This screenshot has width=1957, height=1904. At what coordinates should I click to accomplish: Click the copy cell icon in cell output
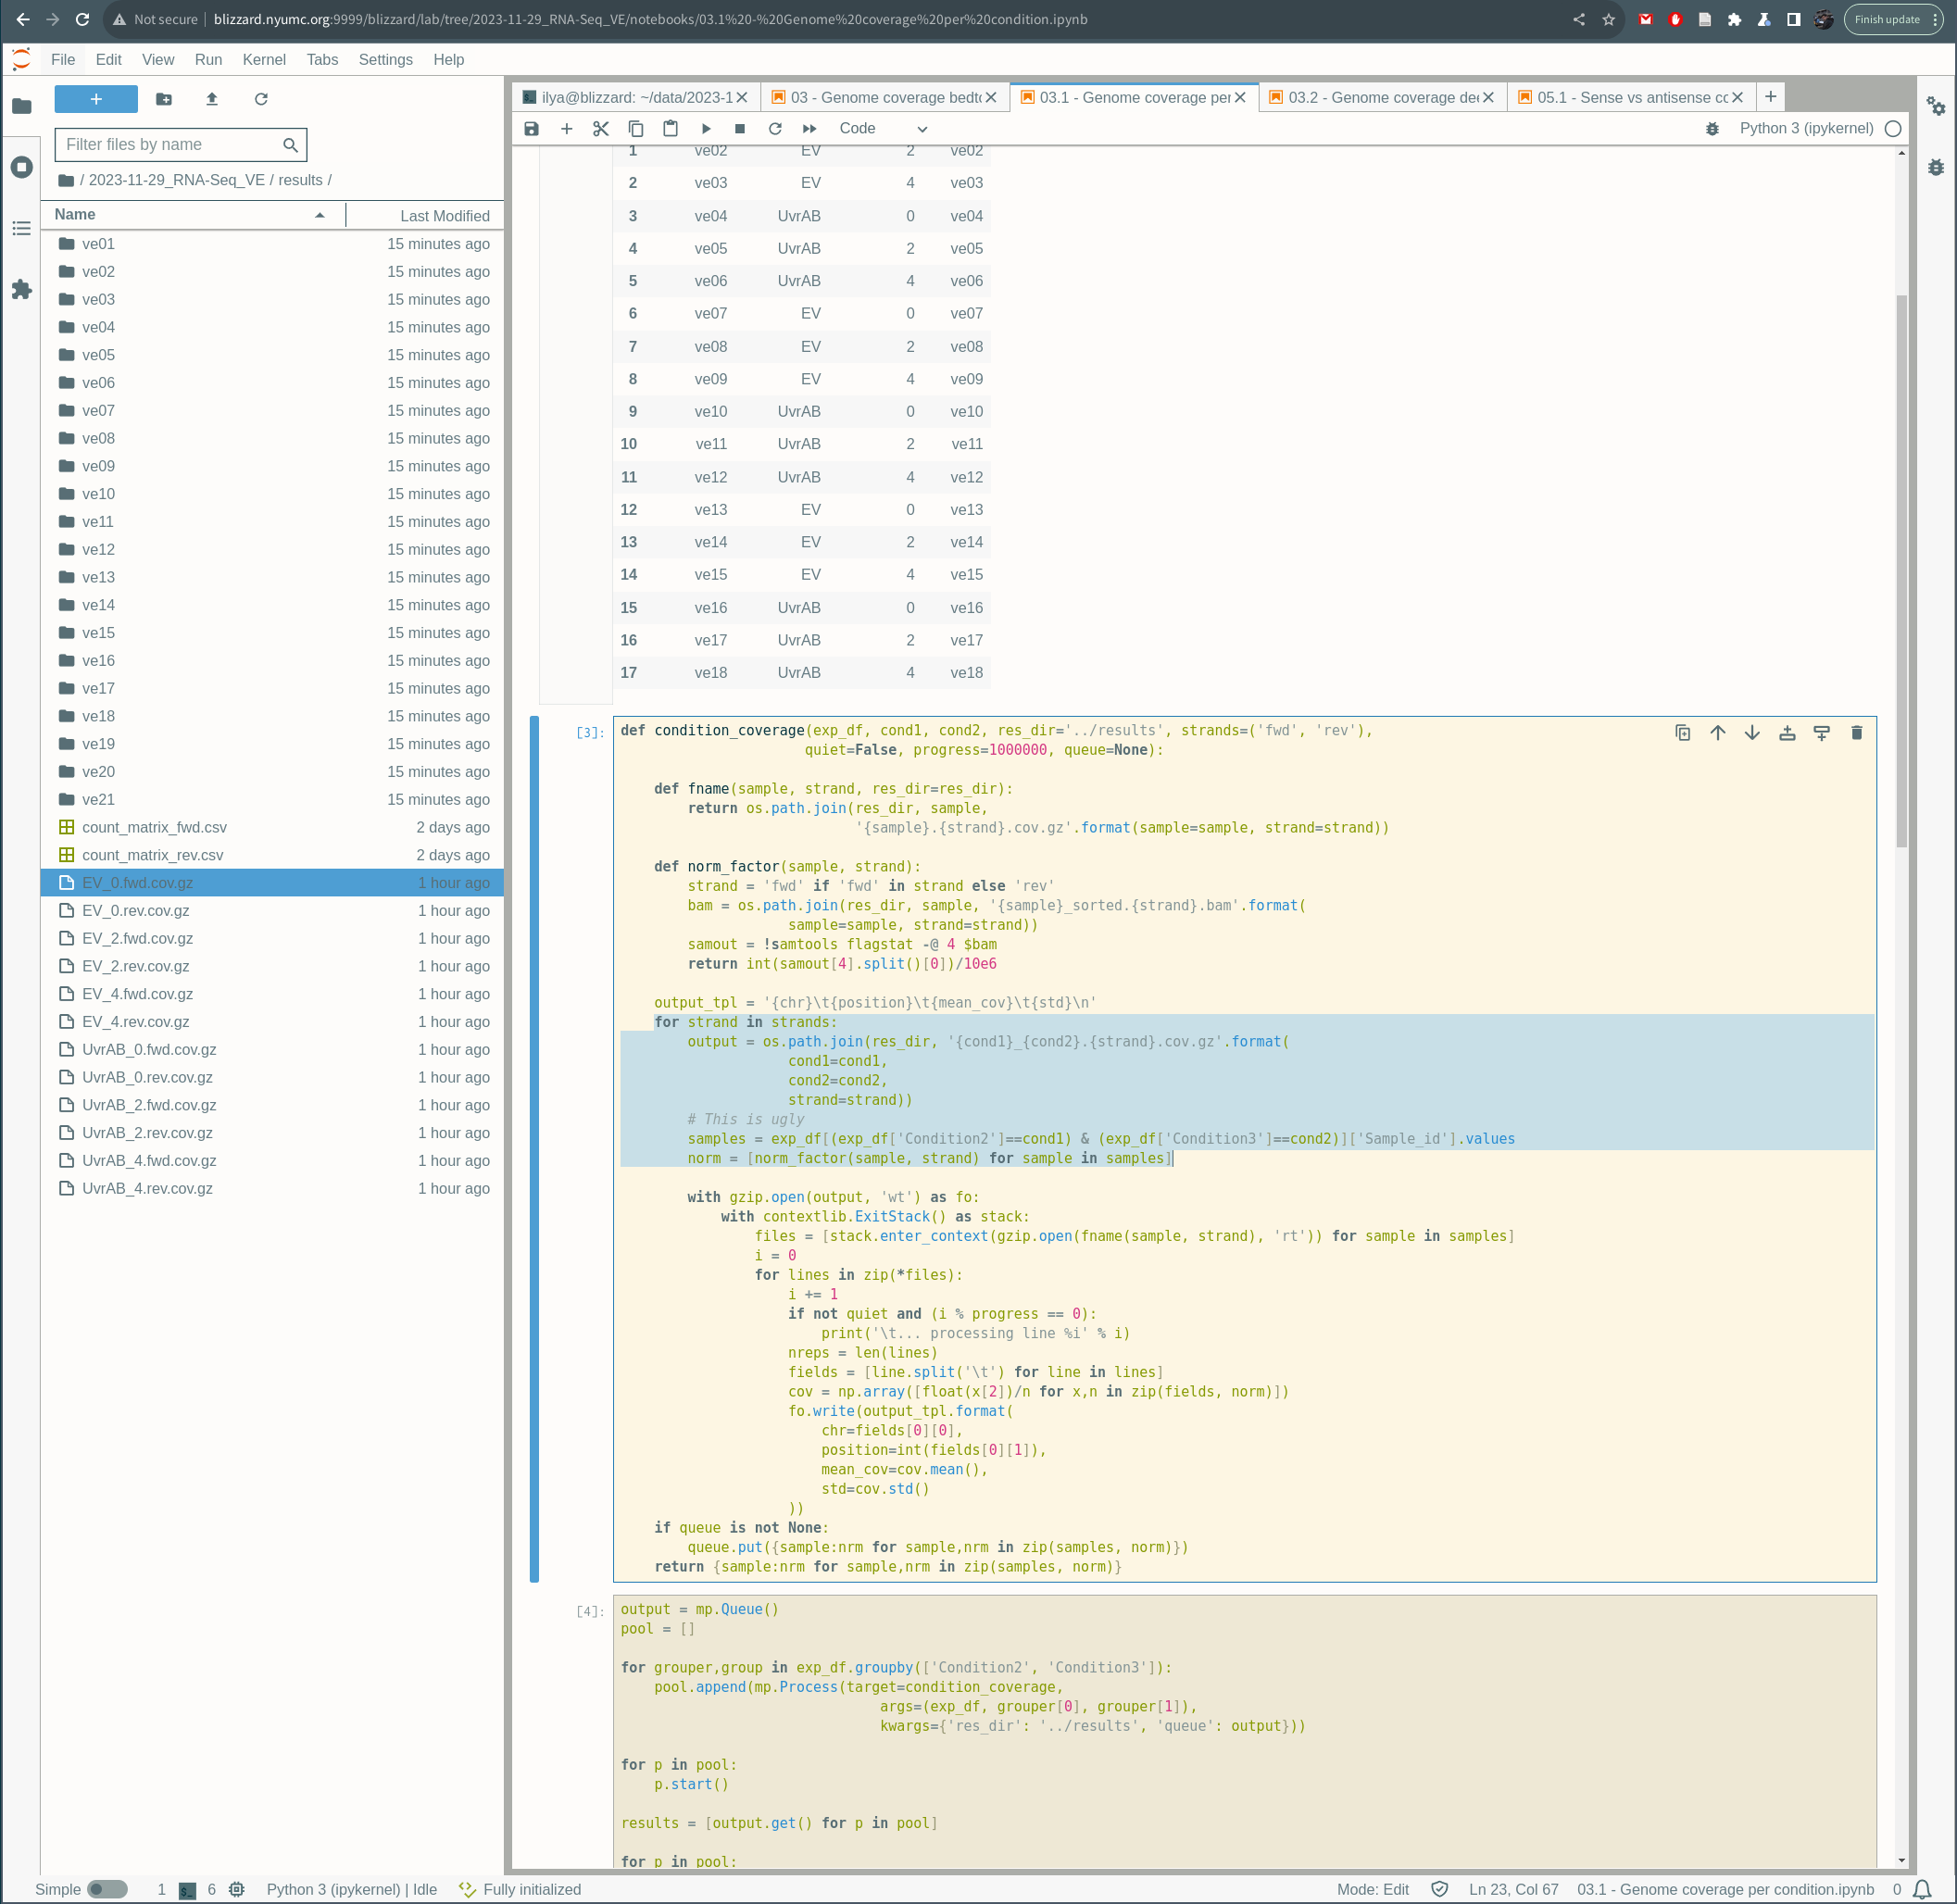click(x=1683, y=732)
